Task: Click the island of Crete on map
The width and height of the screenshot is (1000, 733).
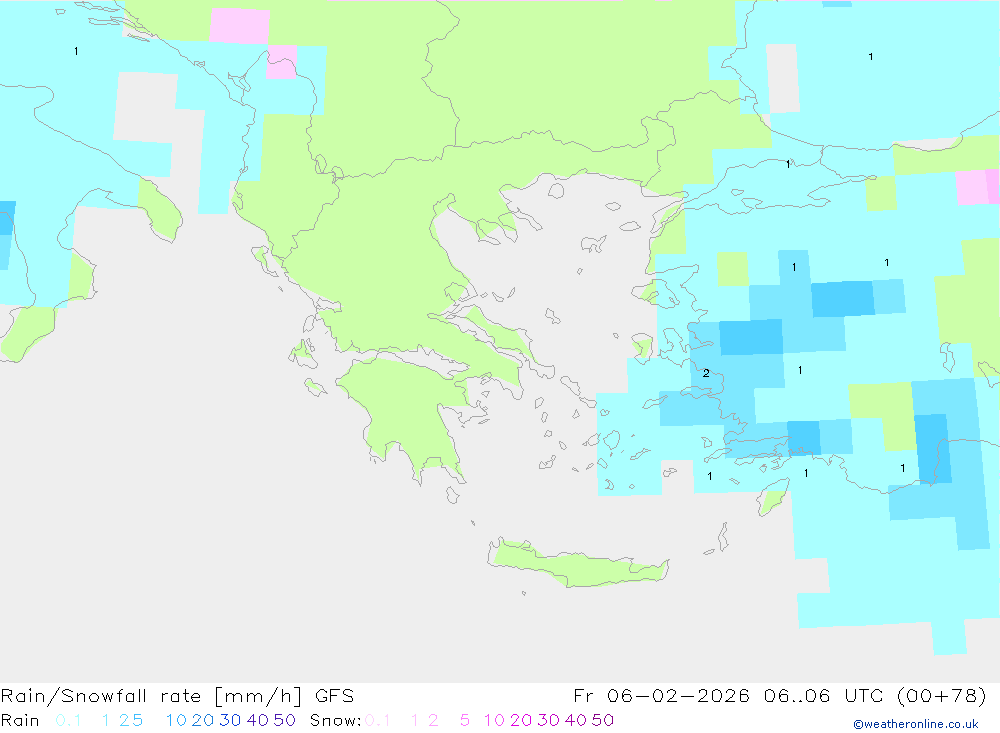Action: pyautogui.click(x=577, y=563)
